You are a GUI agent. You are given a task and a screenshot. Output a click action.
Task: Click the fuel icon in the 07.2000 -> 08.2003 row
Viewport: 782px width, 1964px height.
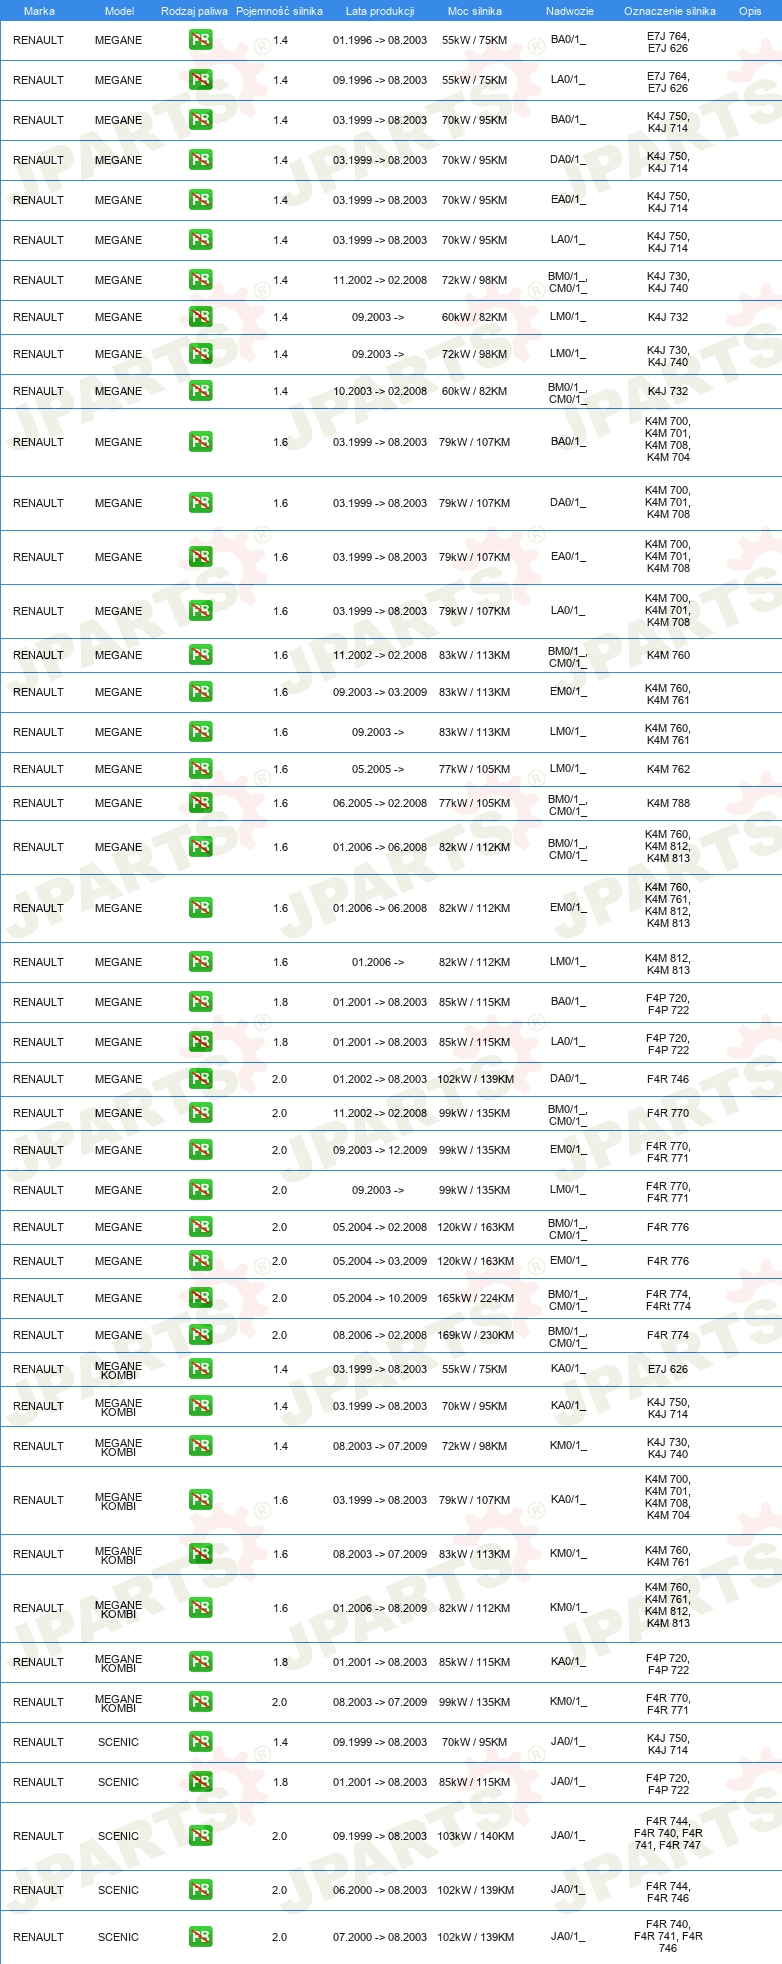(x=201, y=1937)
